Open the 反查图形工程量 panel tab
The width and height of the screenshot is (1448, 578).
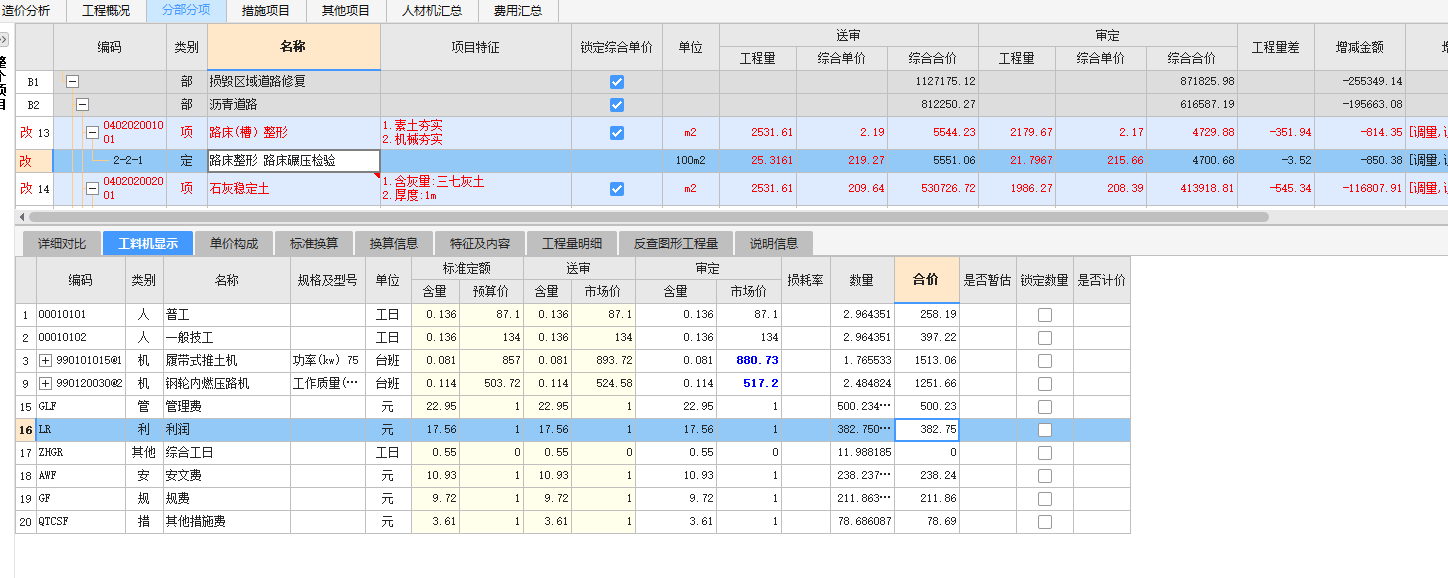676,243
